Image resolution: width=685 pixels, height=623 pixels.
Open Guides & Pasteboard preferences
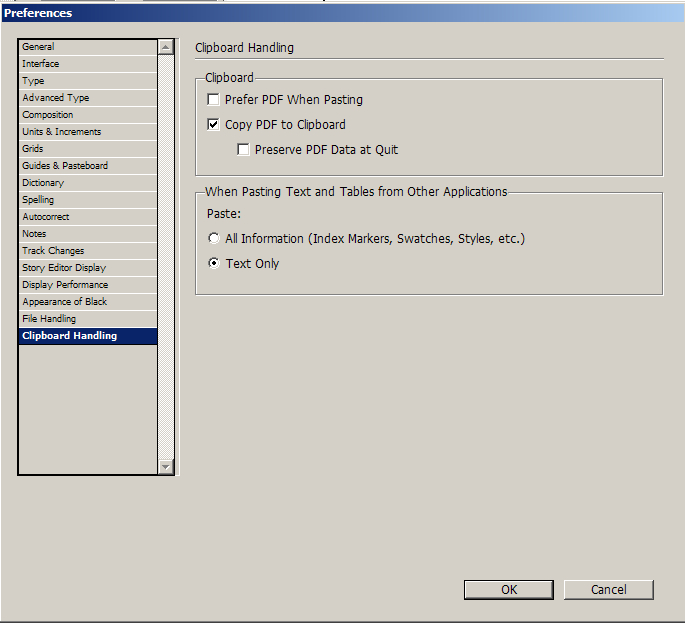tap(88, 166)
